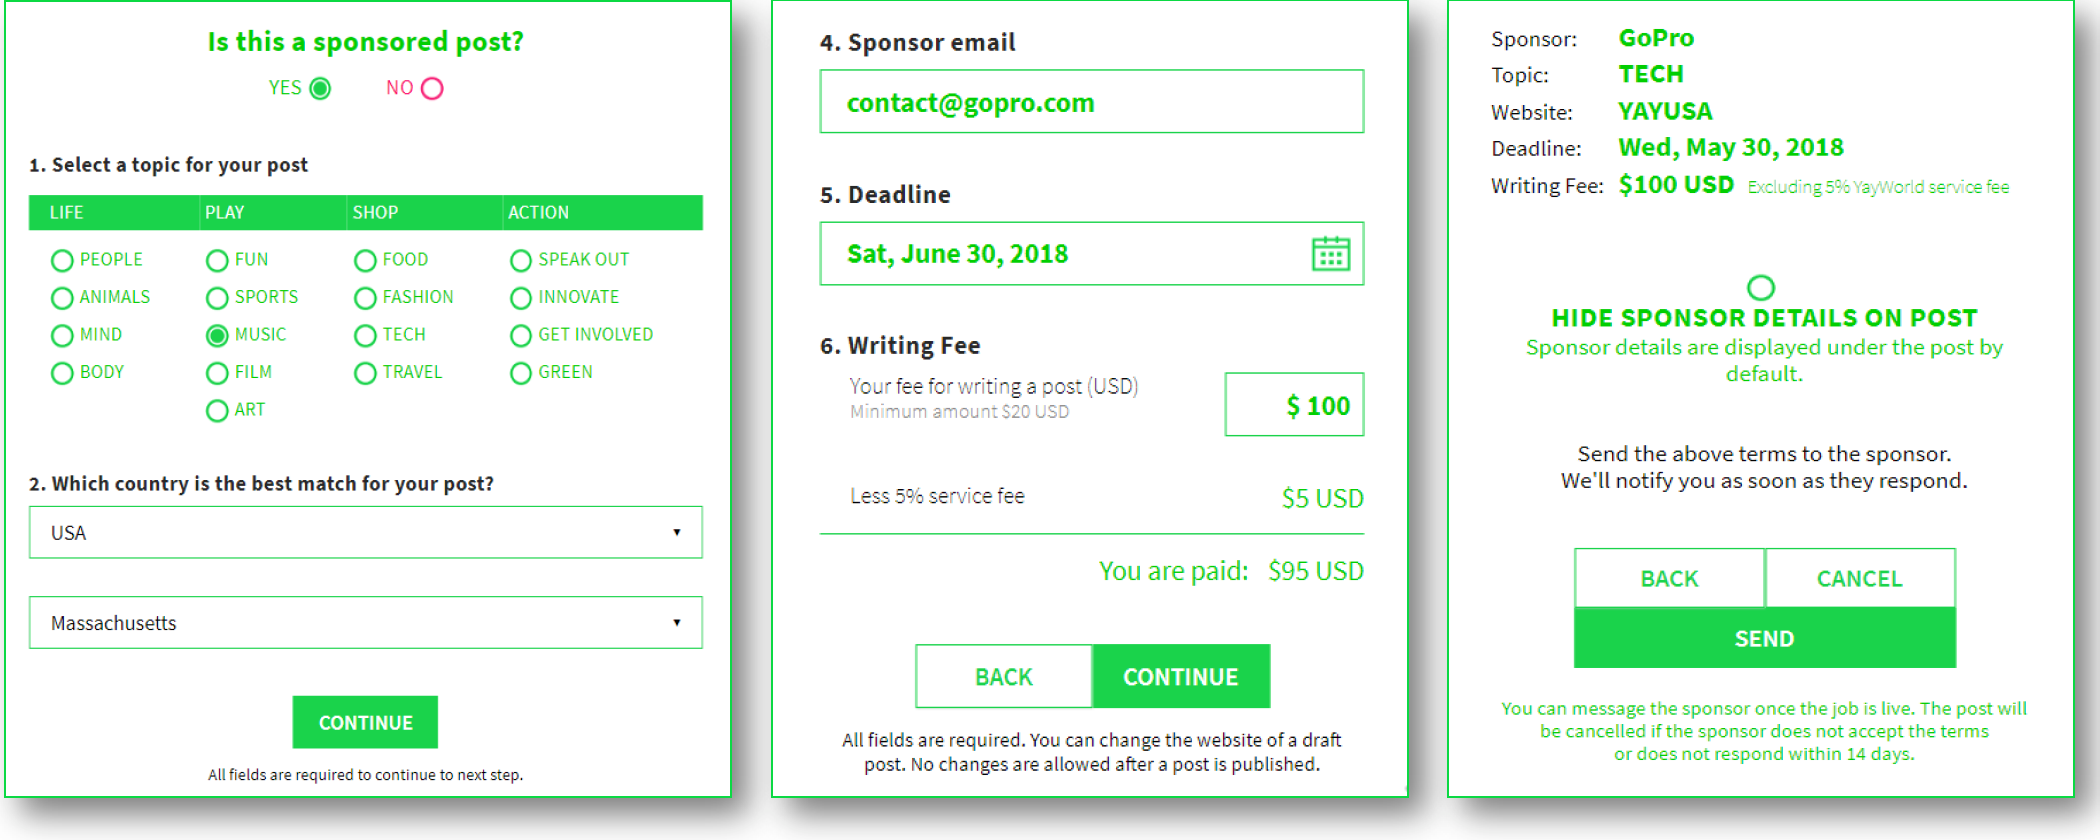Pick the TRAVEL topic option
The width and height of the screenshot is (2100, 840).
point(365,373)
